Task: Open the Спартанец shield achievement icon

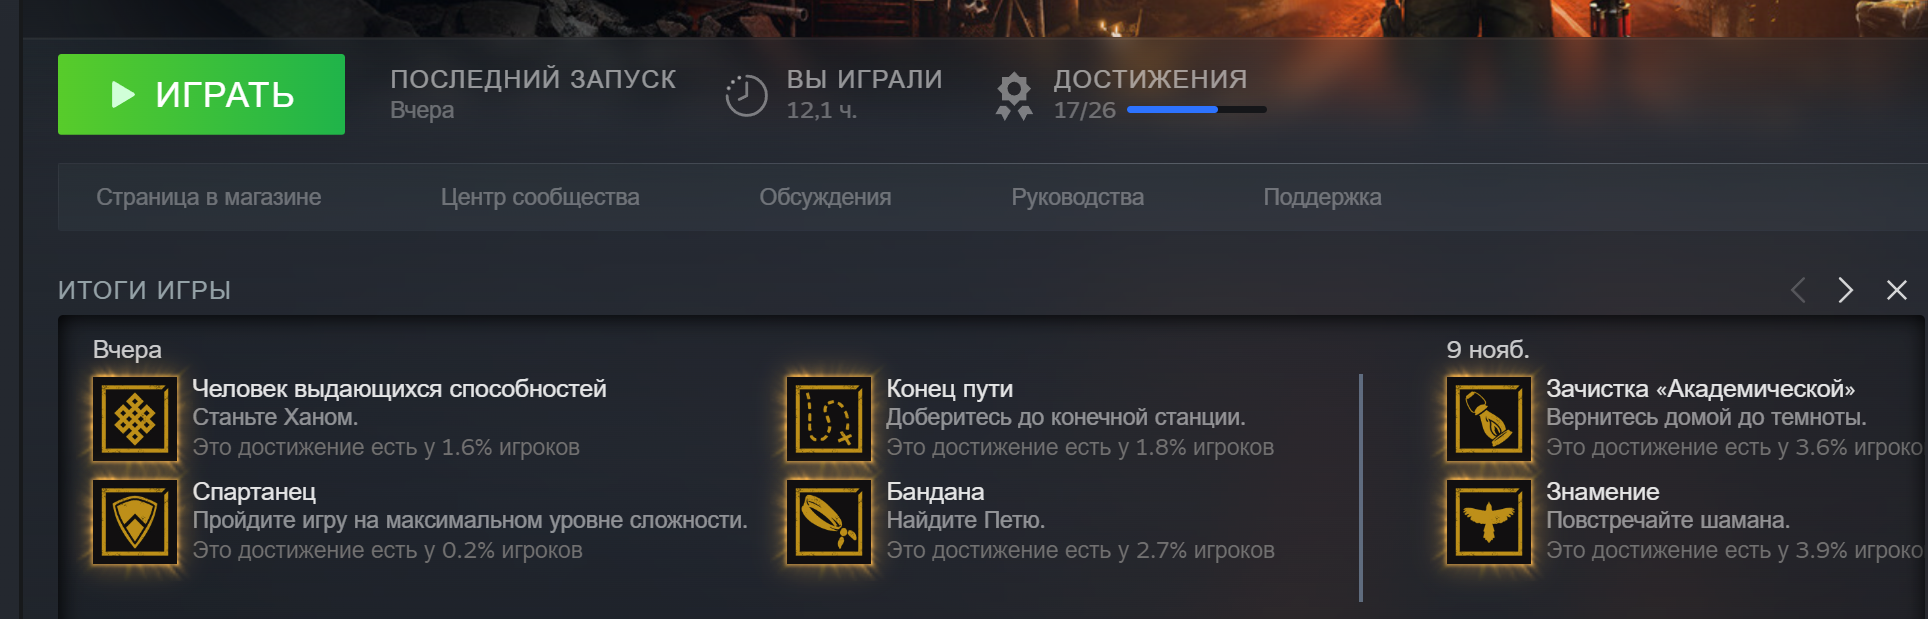Action: point(135,521)
